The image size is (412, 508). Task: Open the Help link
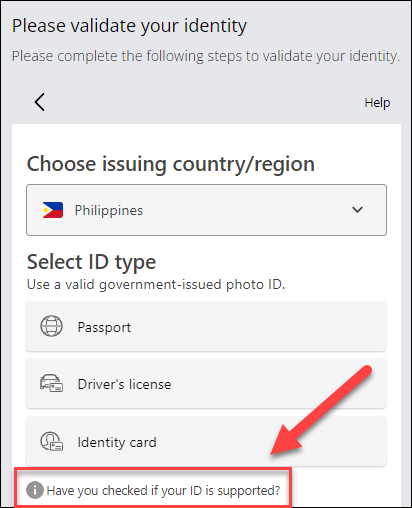coord(377,103)
